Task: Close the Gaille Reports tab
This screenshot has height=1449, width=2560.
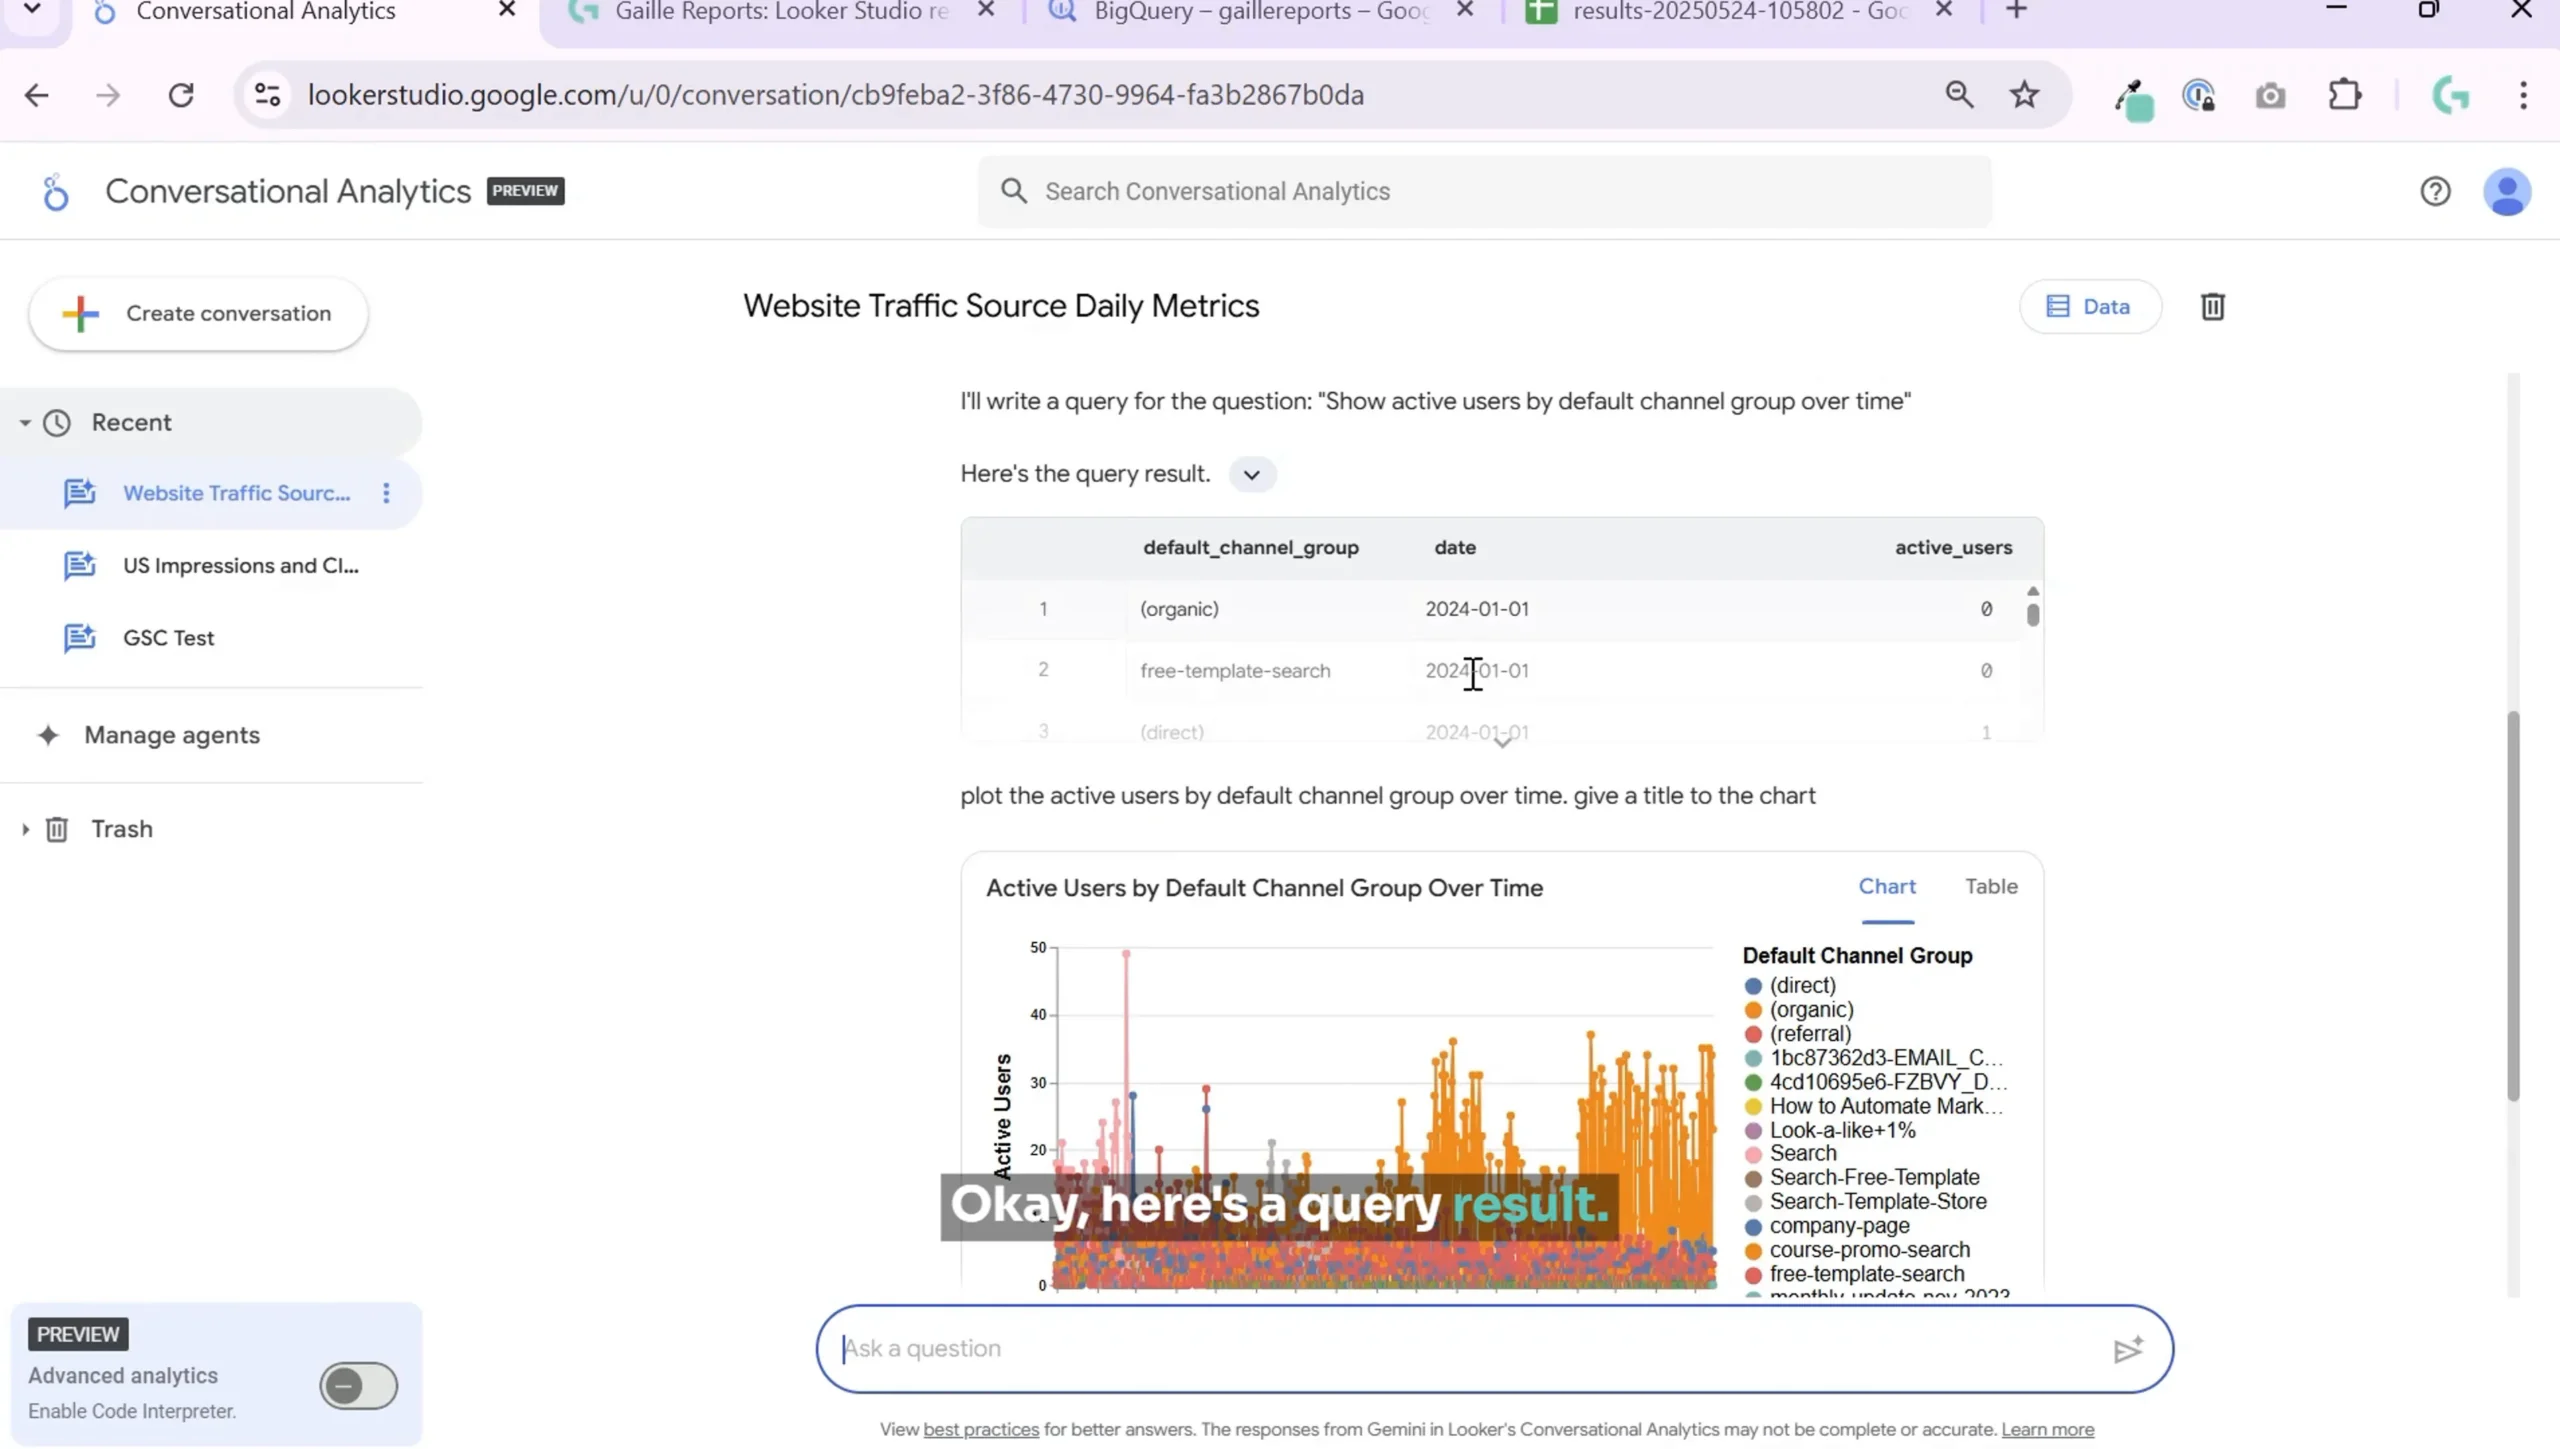Action: (985, 11)
